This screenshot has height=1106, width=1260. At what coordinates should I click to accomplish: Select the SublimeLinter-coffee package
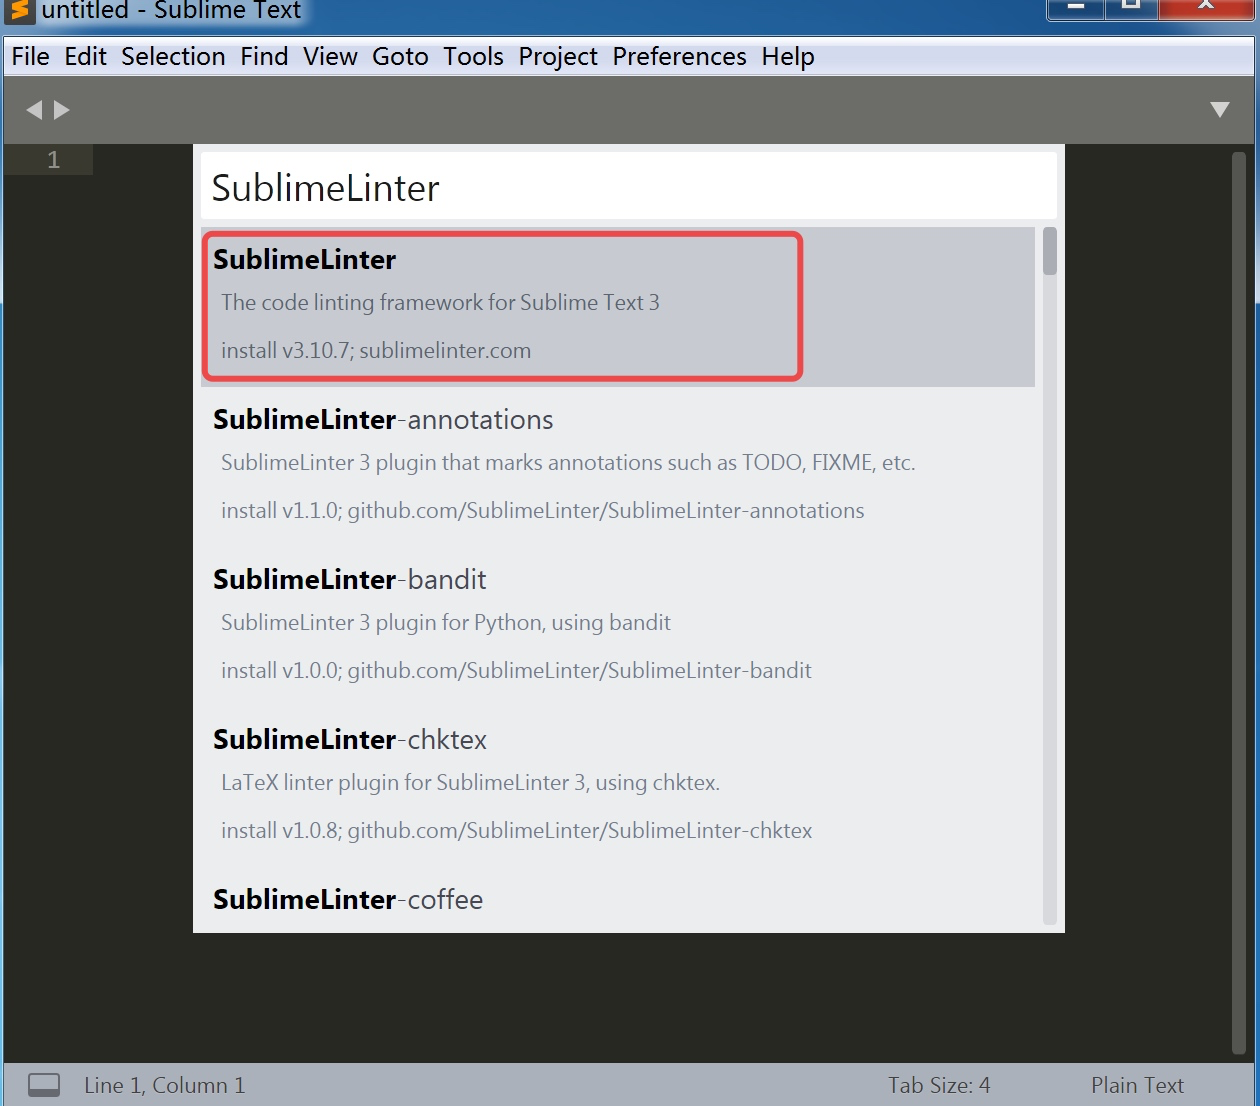tap(618, 900)
